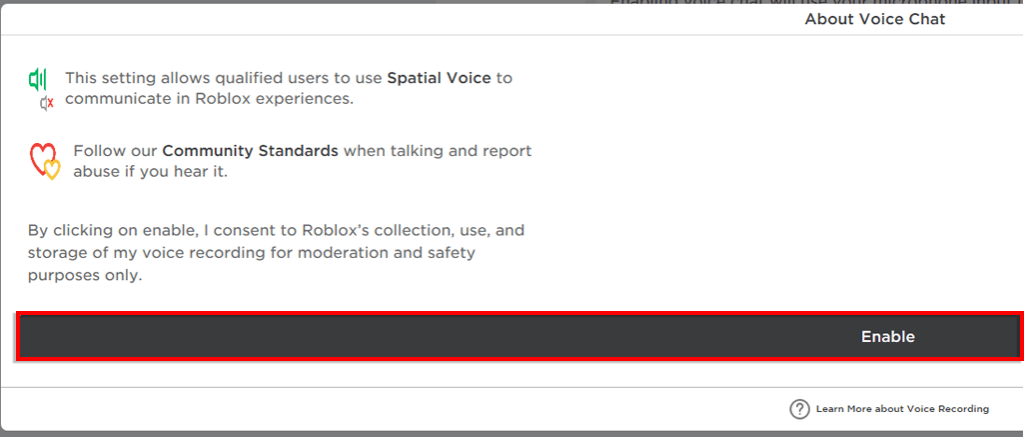Screen dimensions: 1024x437
Task: Click the 'when talking and report' text
Action: pos(438,151)
